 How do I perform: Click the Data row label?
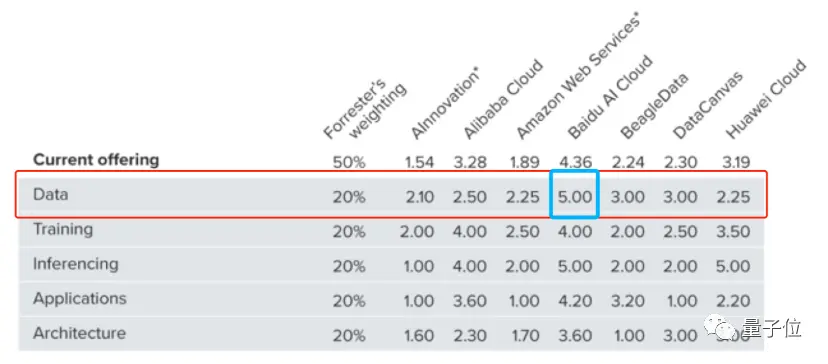(x=51, y=194)
